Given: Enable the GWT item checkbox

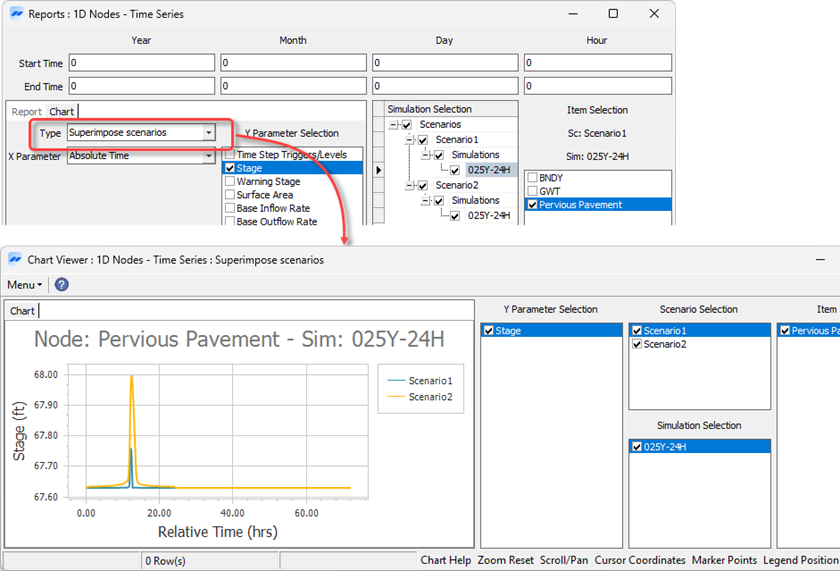Looking at the screenshot, I should point(532,191).
